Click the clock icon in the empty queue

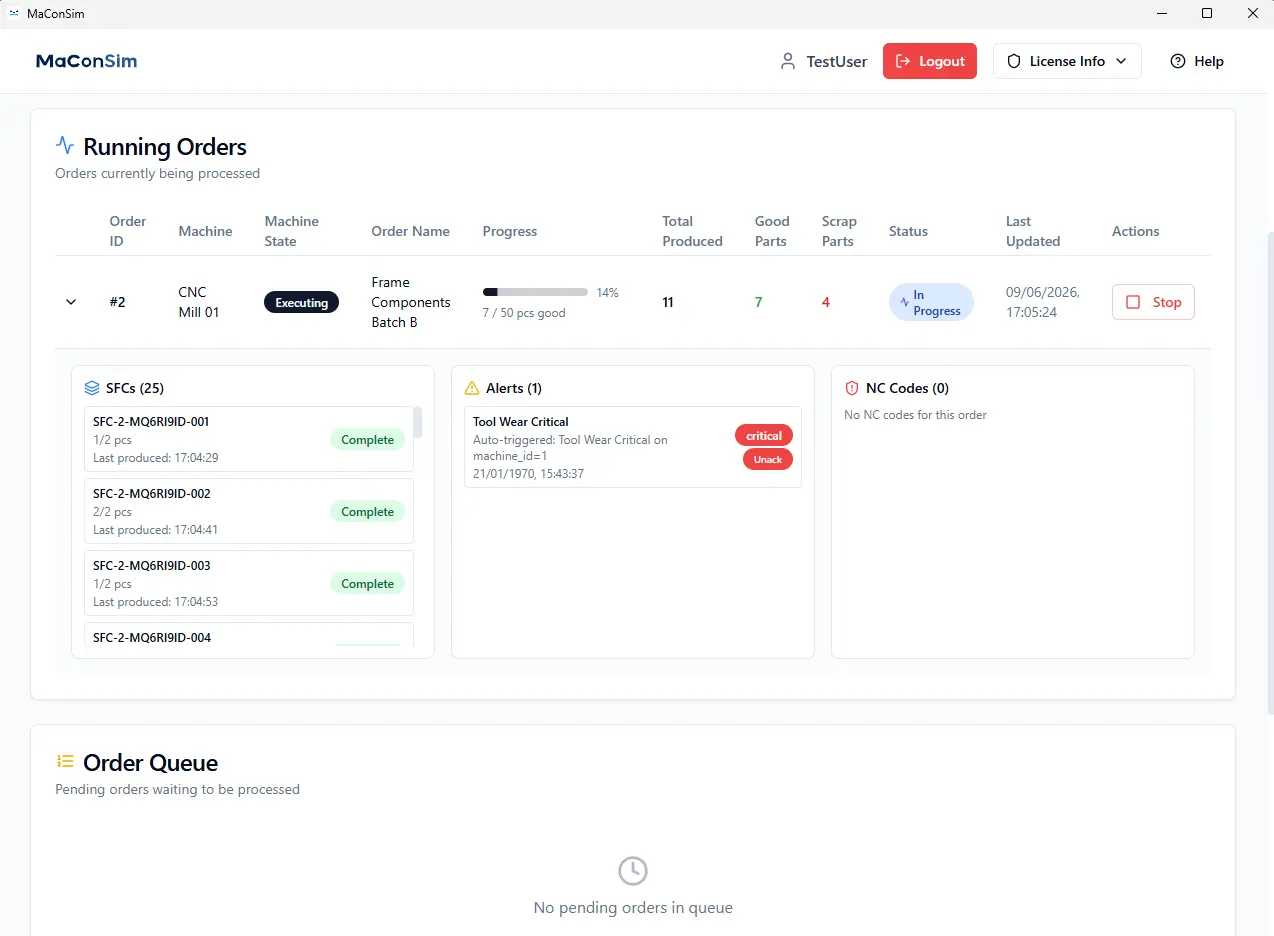(x=633, y=870)
